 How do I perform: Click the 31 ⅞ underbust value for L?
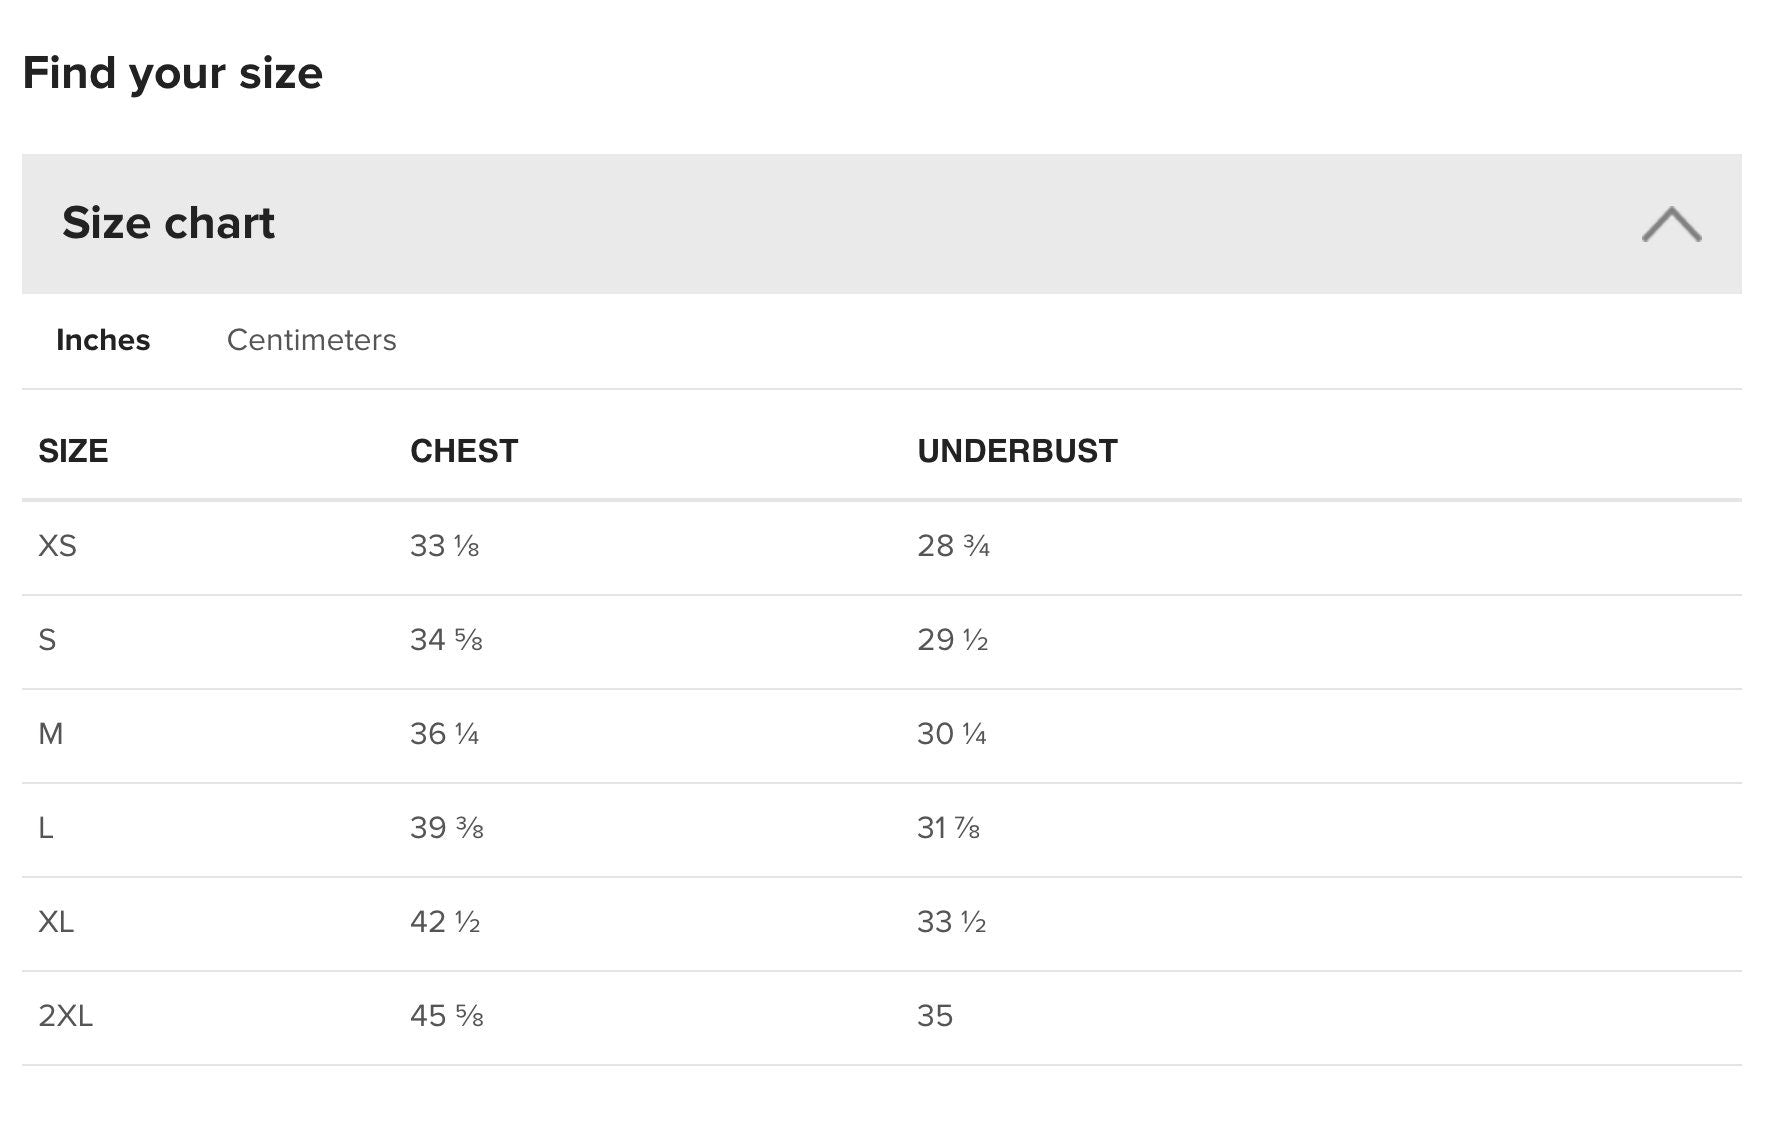(x=948, y=828)
